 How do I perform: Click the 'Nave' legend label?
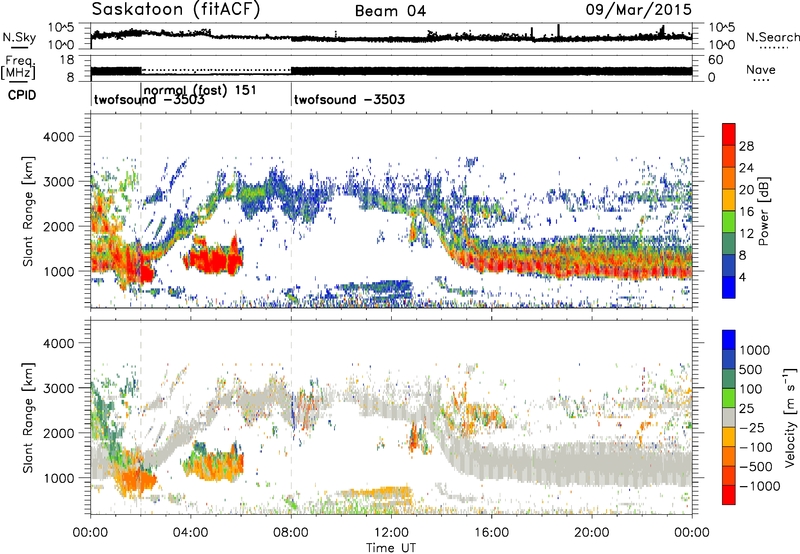[761, 69]
